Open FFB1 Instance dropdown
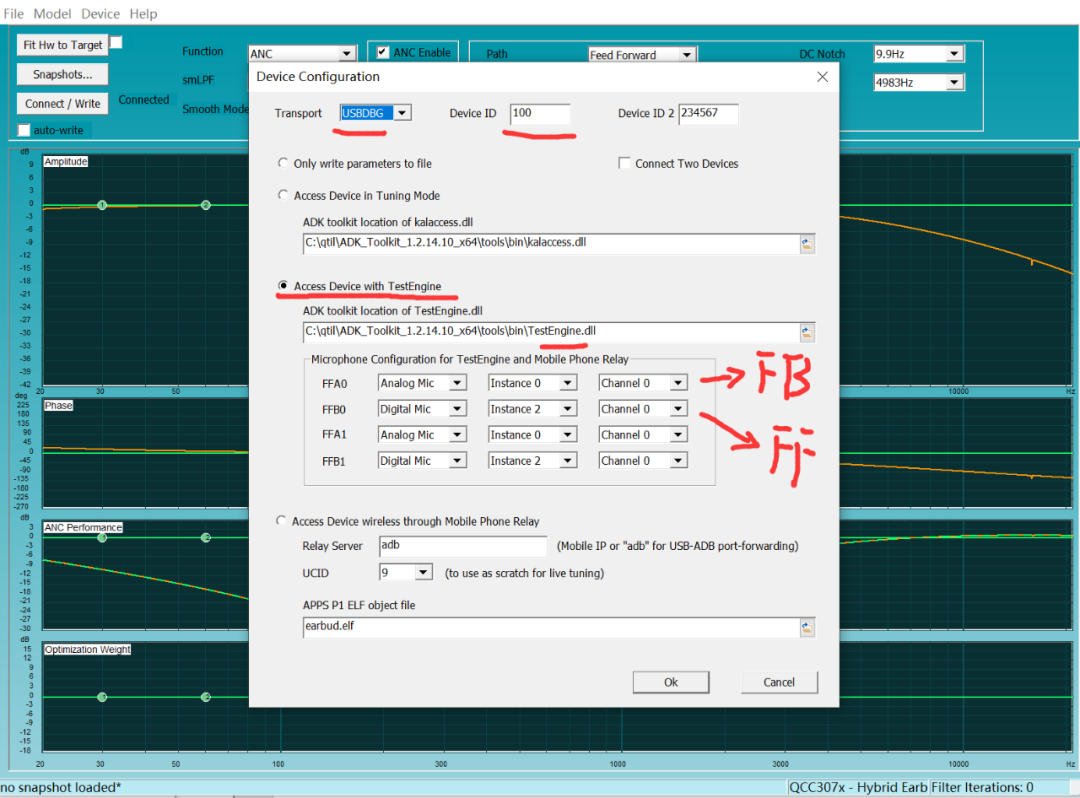The image size is (1080, 798). (x=568, y=461)
